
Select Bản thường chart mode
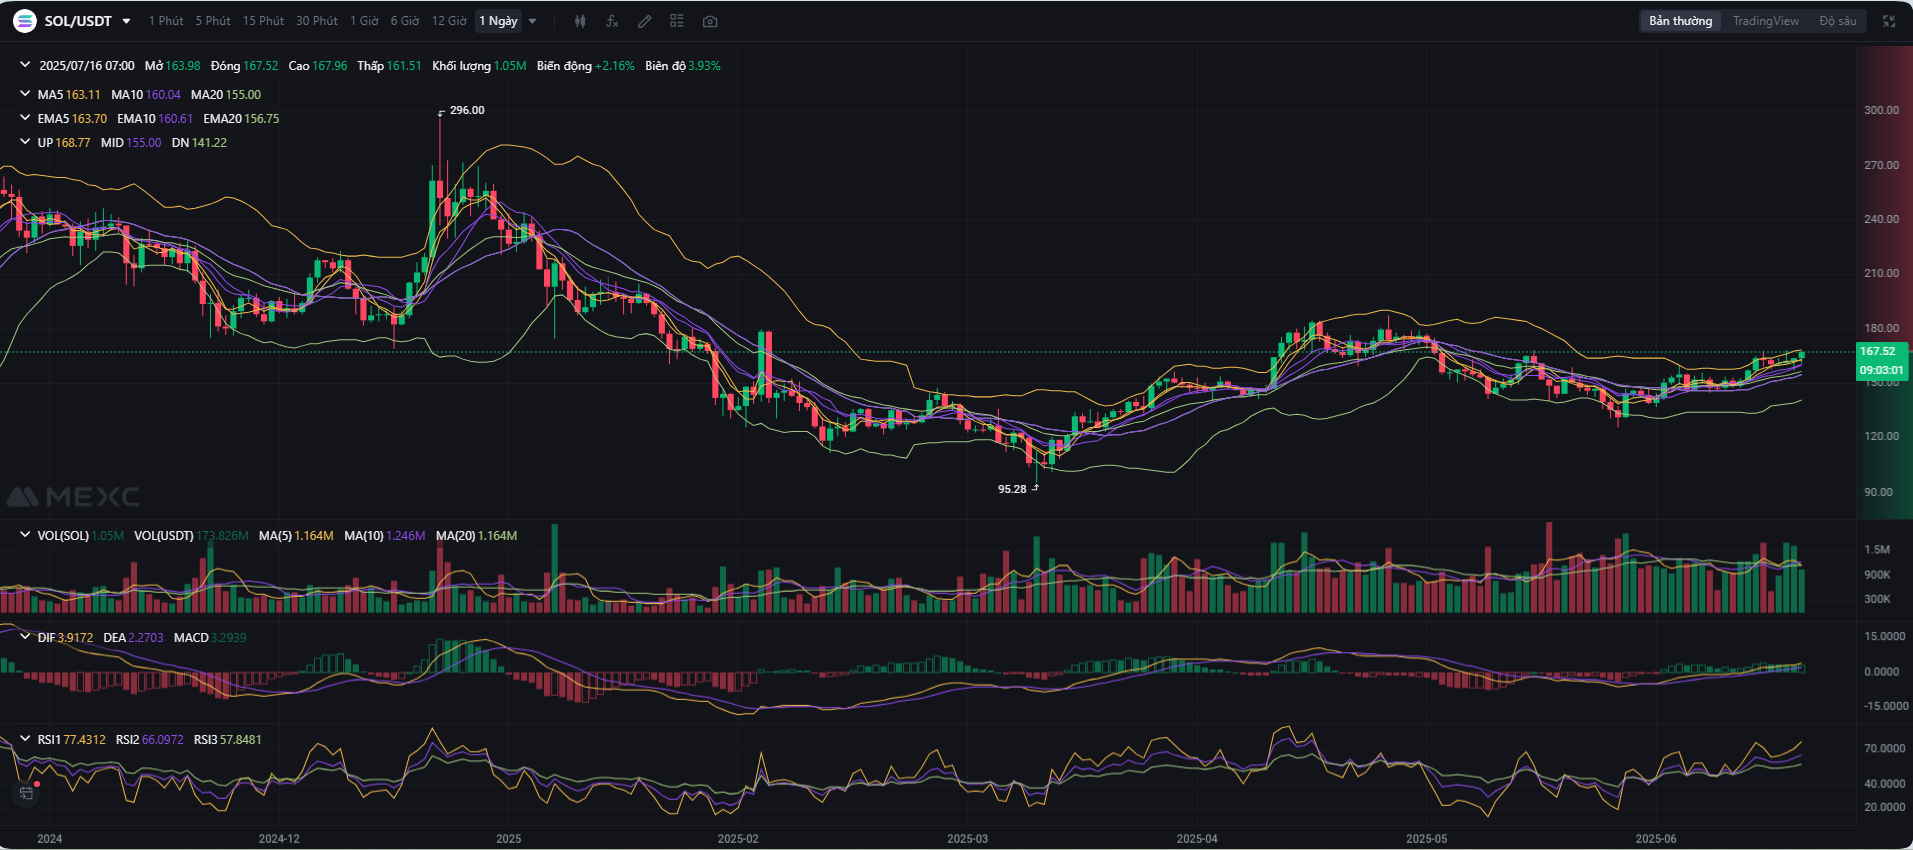(1681, 21)
